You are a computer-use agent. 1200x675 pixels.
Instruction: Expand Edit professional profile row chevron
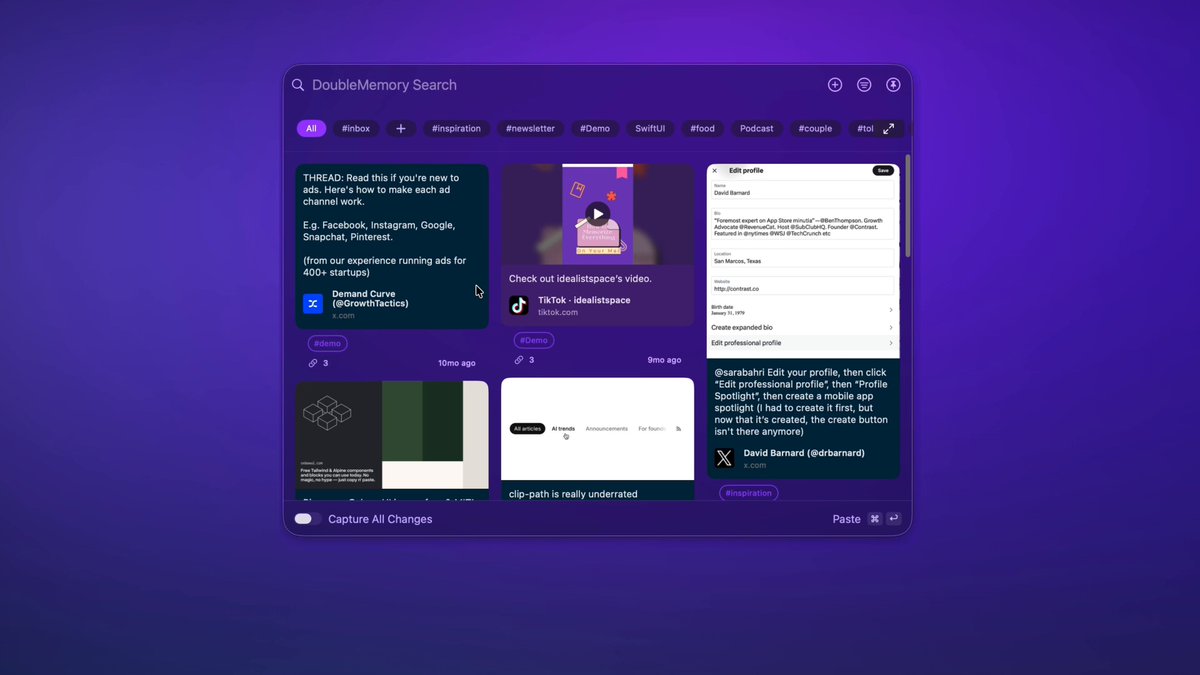point(890,343)
